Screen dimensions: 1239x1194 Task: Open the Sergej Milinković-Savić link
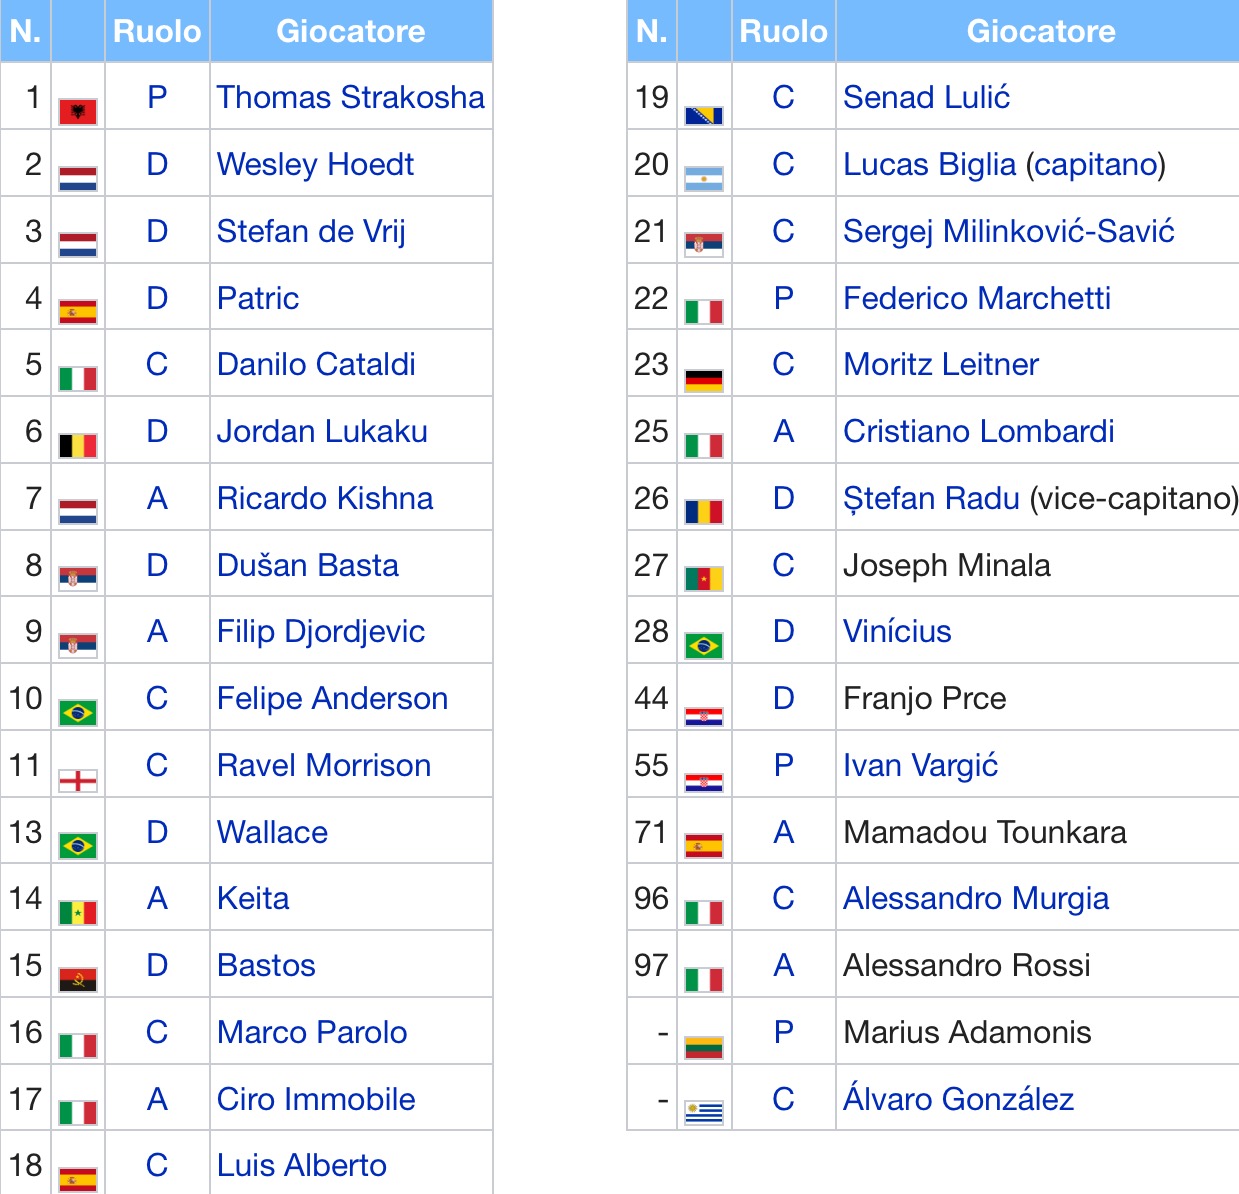coord(1008,231)
